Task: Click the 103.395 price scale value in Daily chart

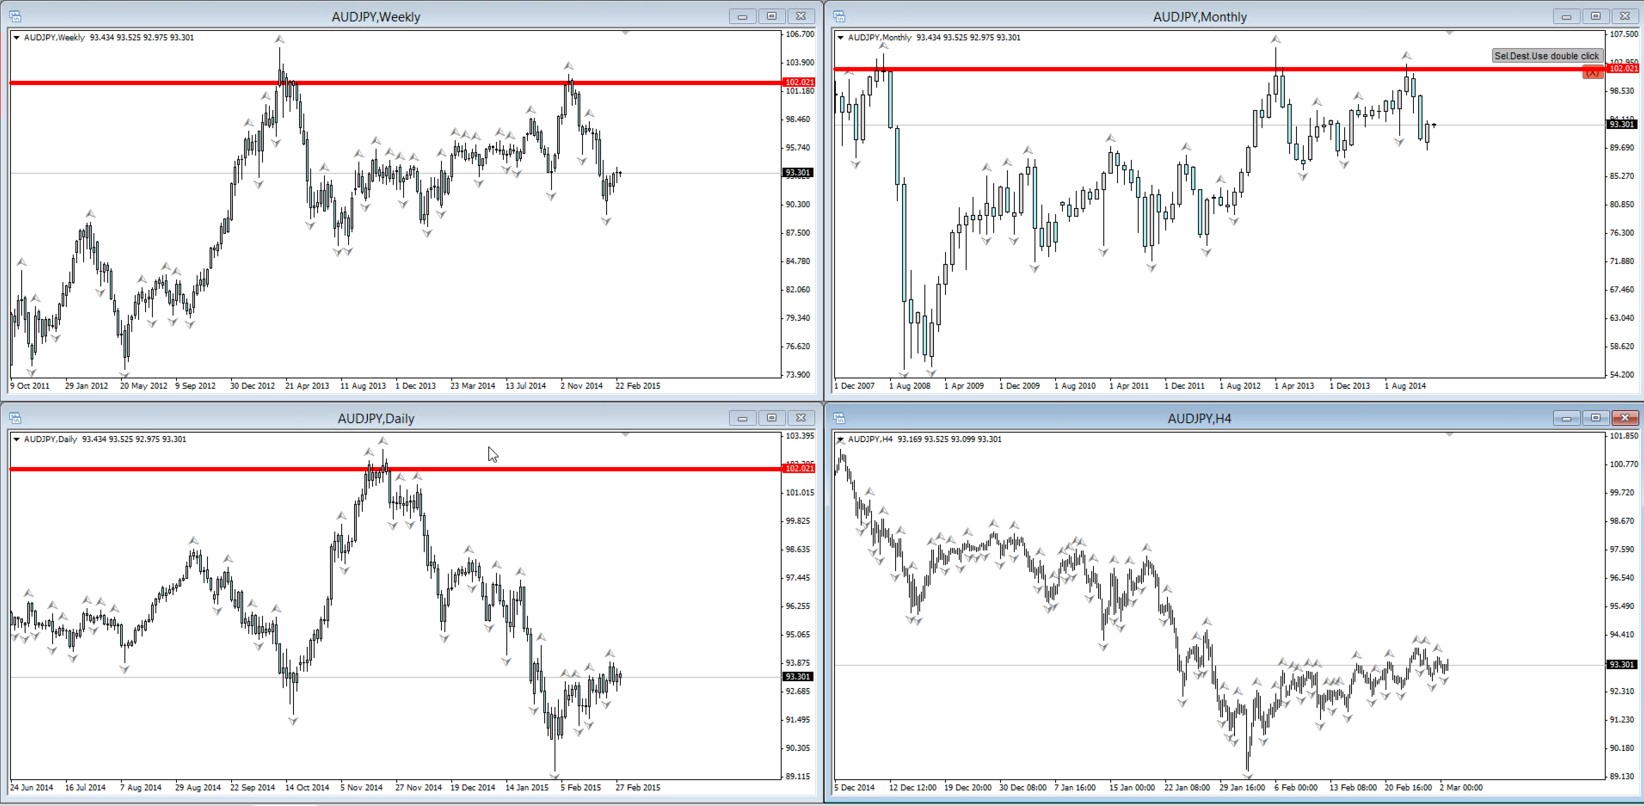Action: coord(800,436)
